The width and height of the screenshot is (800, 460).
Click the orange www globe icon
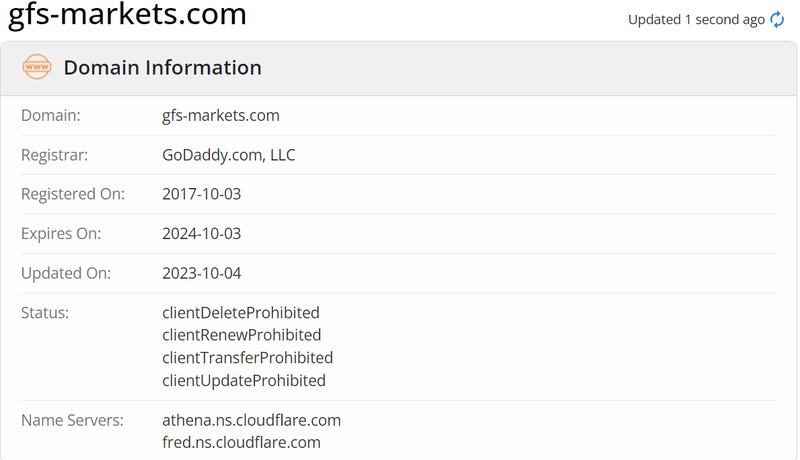click(x=37, y=67)
